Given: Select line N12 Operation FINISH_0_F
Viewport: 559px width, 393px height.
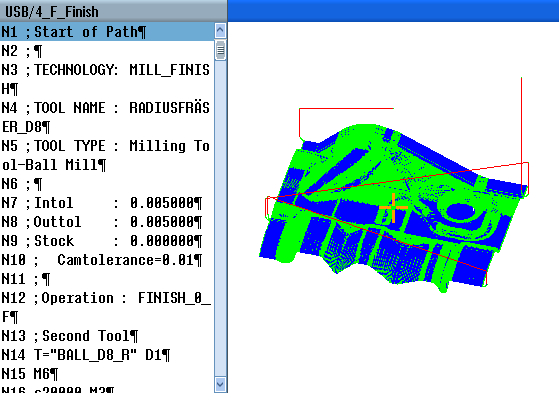Looking at the screenshot, I should pyautogui.click(x=107, y=307).
